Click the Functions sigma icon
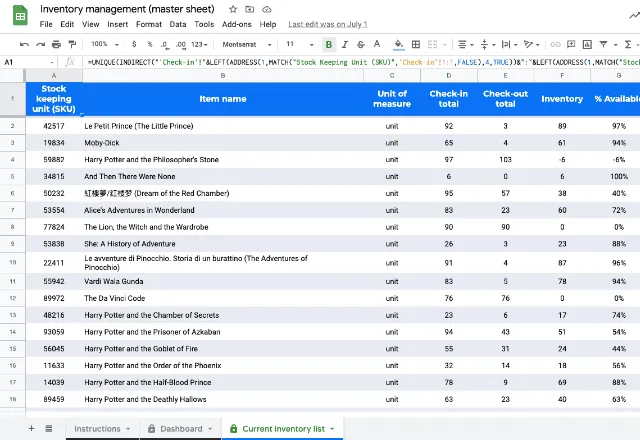This screenshot has width=640, height=440. click(628, 44)
